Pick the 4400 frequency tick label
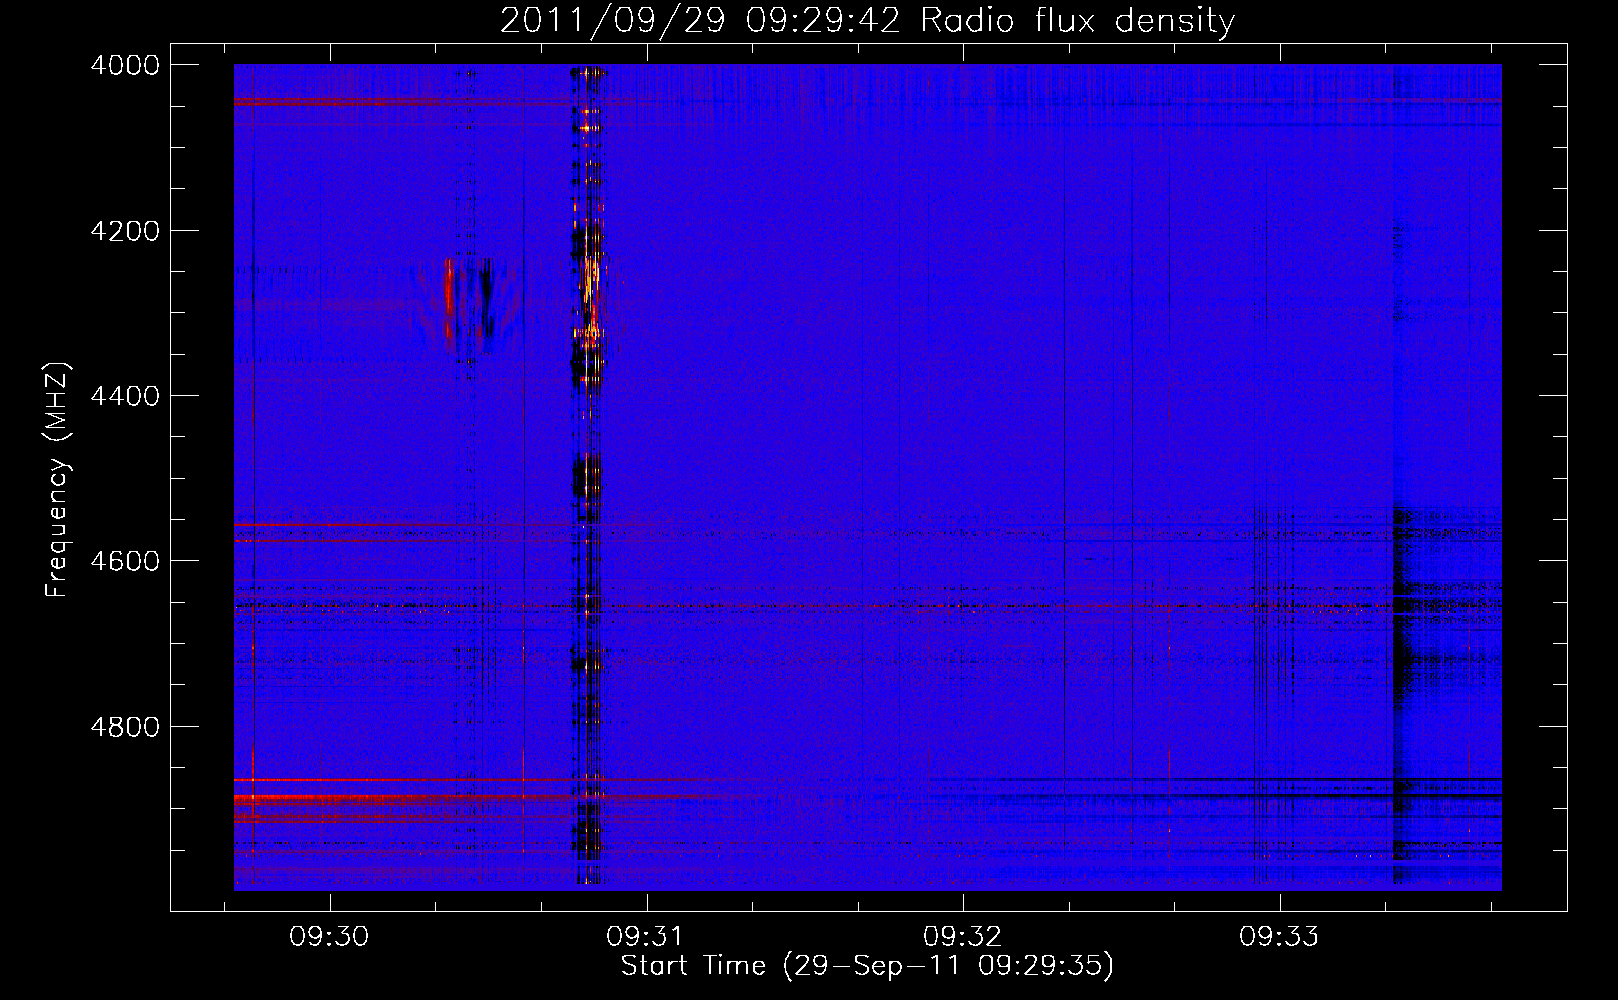The image size is (1618, 1000). [125, 396]
